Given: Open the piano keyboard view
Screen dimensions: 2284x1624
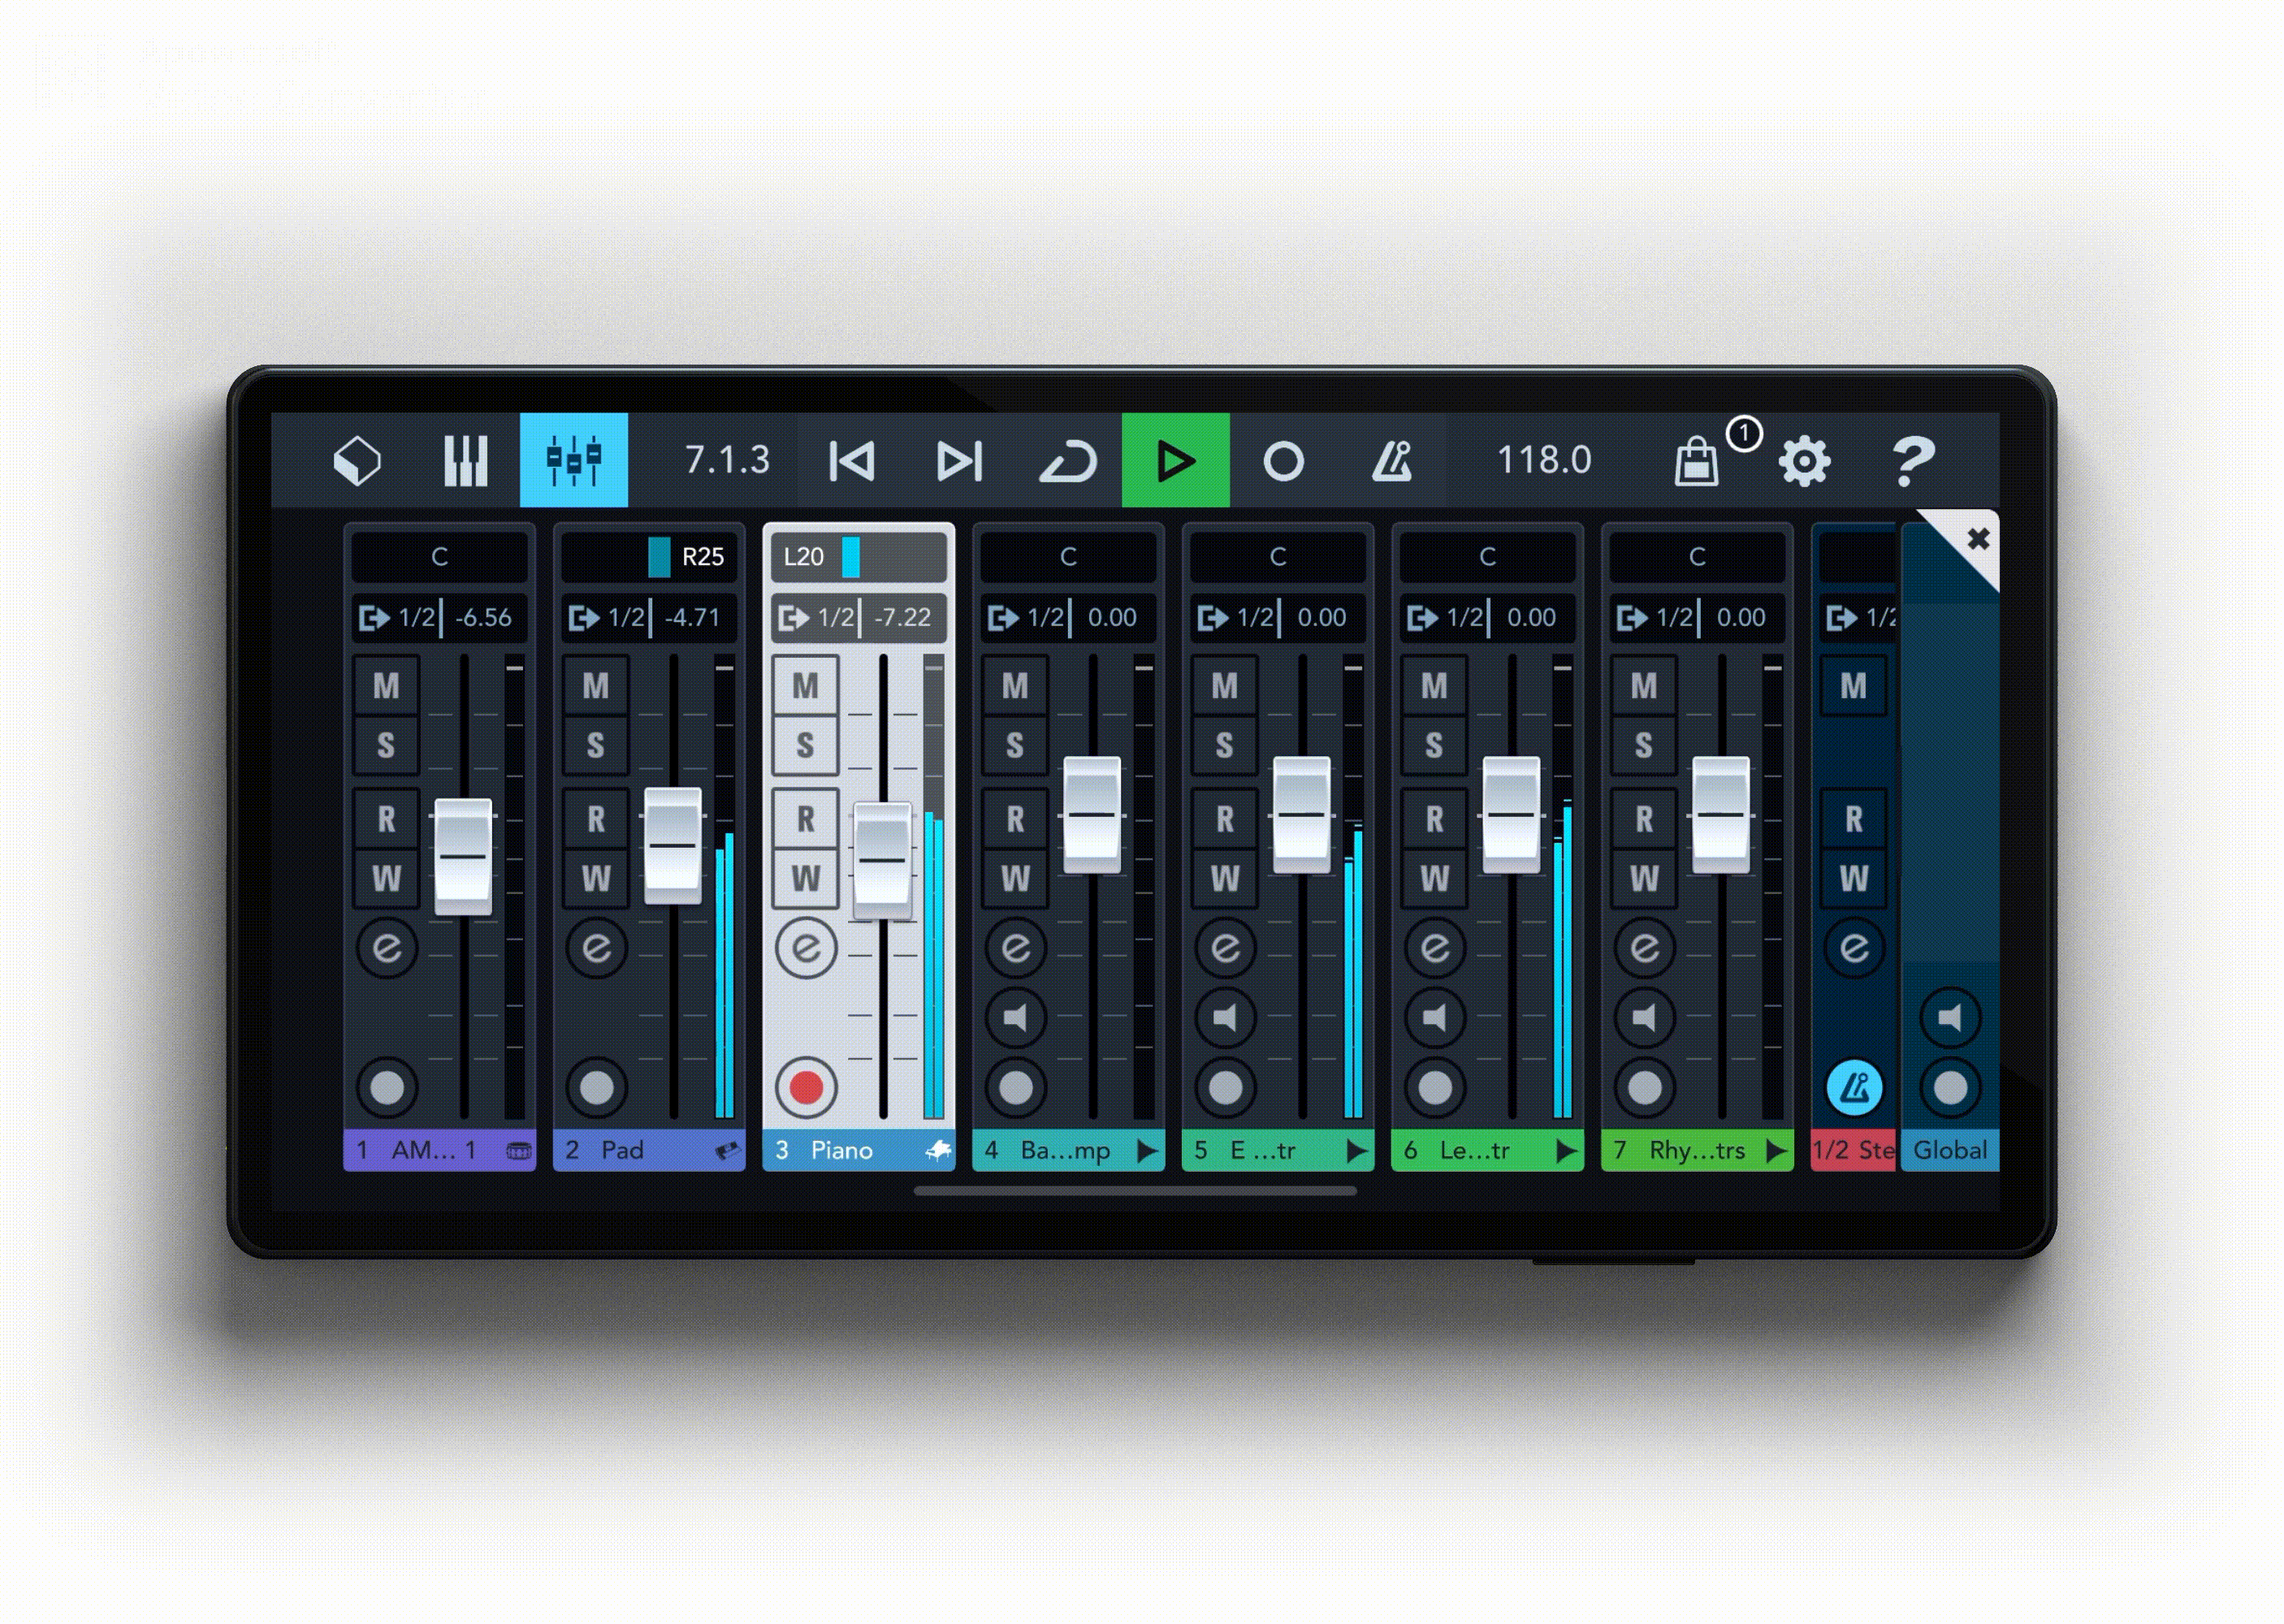Looking at the screenshot, I should (x=466, y=461).
